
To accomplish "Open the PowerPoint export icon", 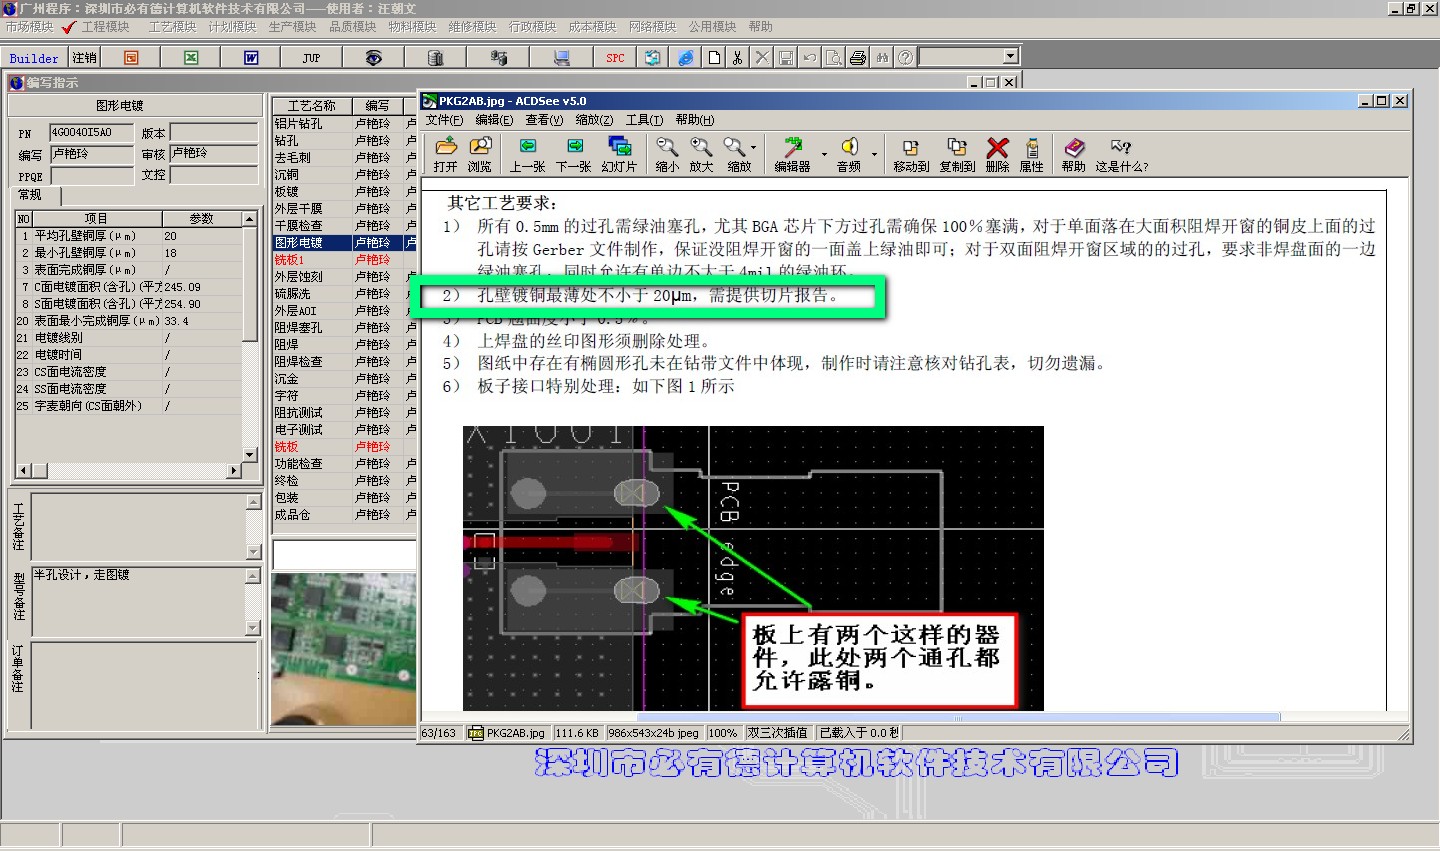I will tap(131, 58).
